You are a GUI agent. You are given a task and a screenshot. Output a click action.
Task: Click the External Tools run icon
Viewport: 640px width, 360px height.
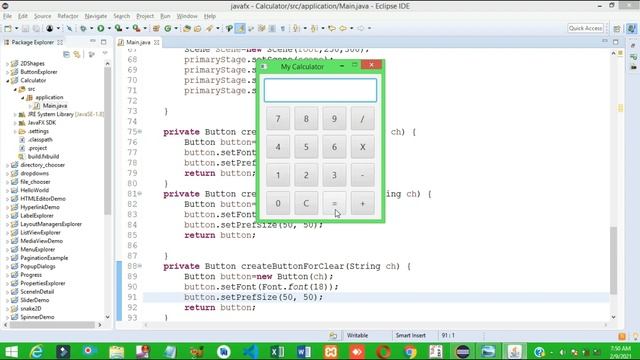click(x=136, y=28)
